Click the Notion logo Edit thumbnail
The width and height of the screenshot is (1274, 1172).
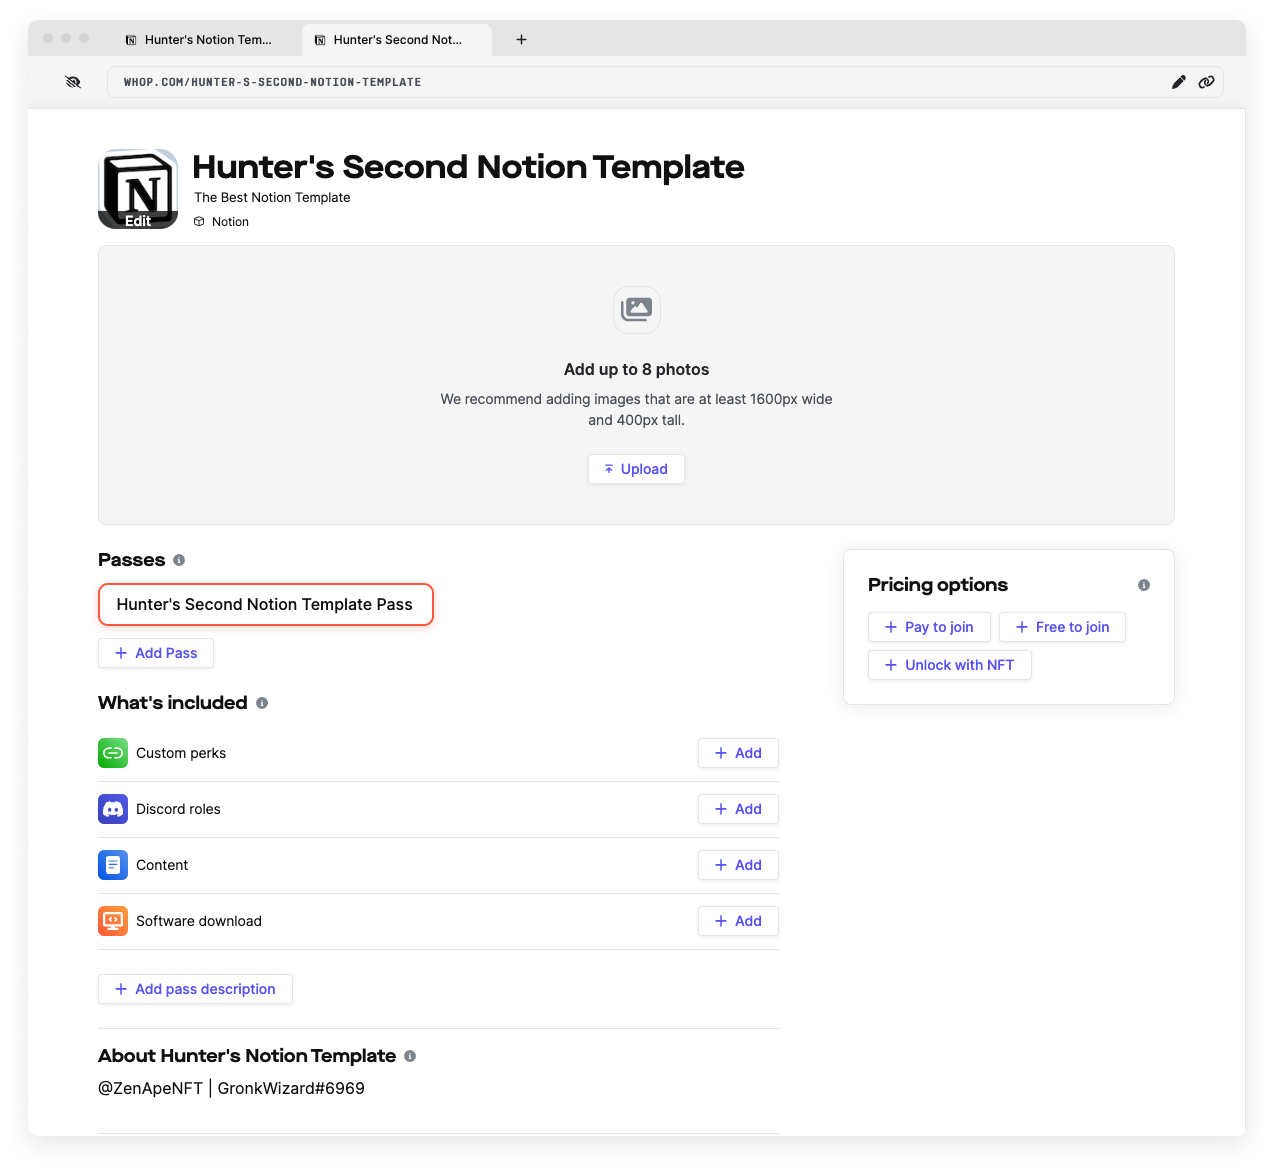[x=138, y=189]
